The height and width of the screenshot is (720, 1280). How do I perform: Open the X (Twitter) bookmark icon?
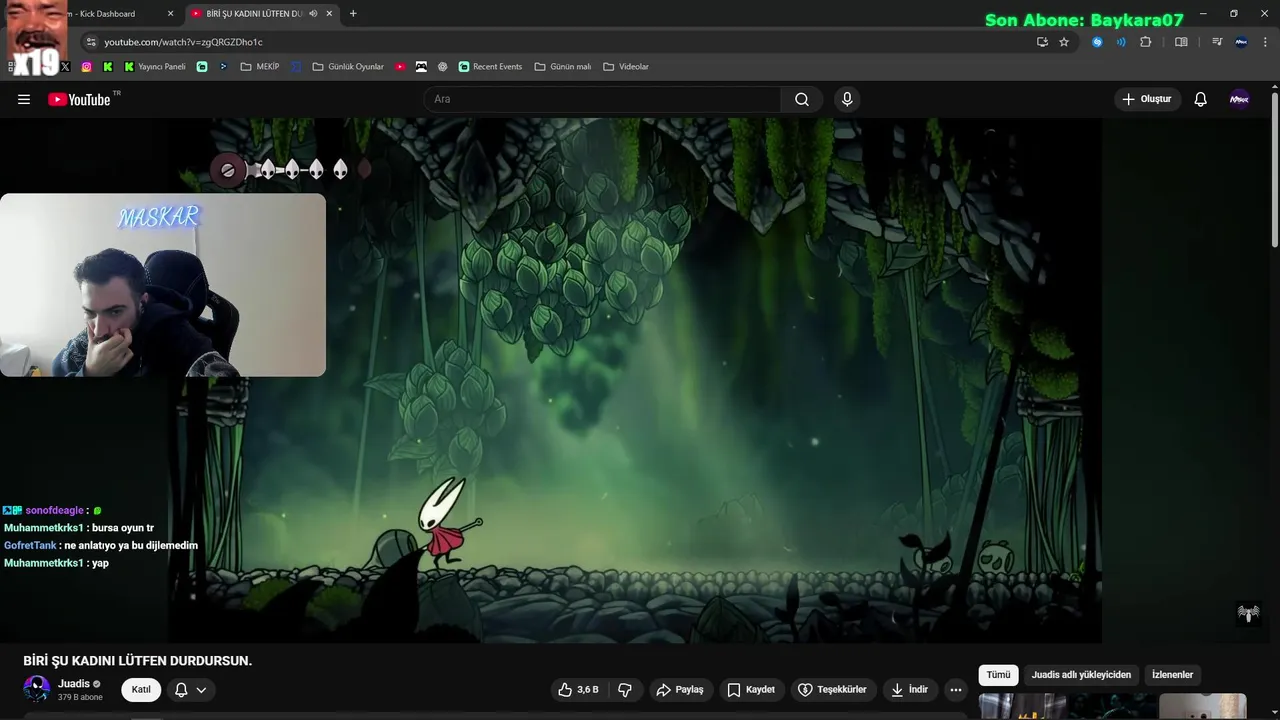65,67
